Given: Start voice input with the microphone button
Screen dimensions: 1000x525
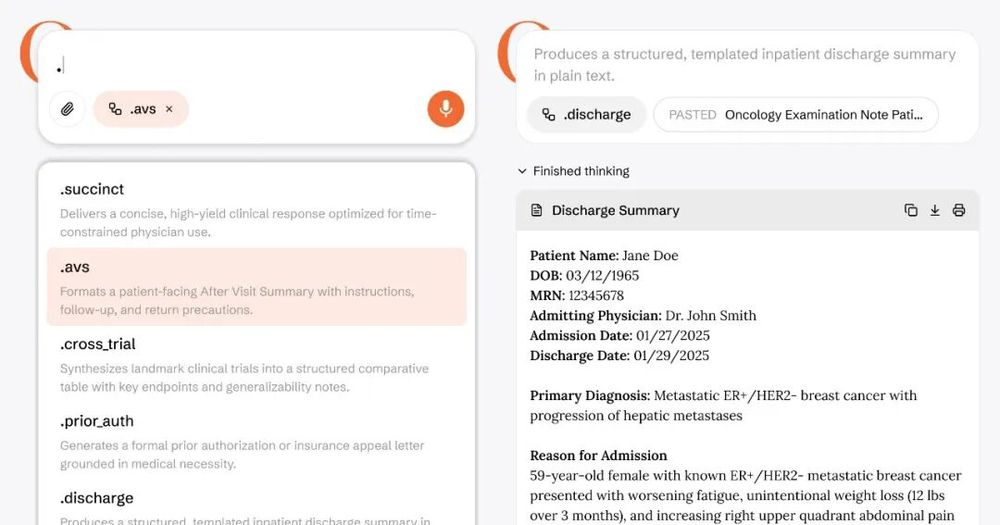Looking at the screenshot, I should pos(446,109).
